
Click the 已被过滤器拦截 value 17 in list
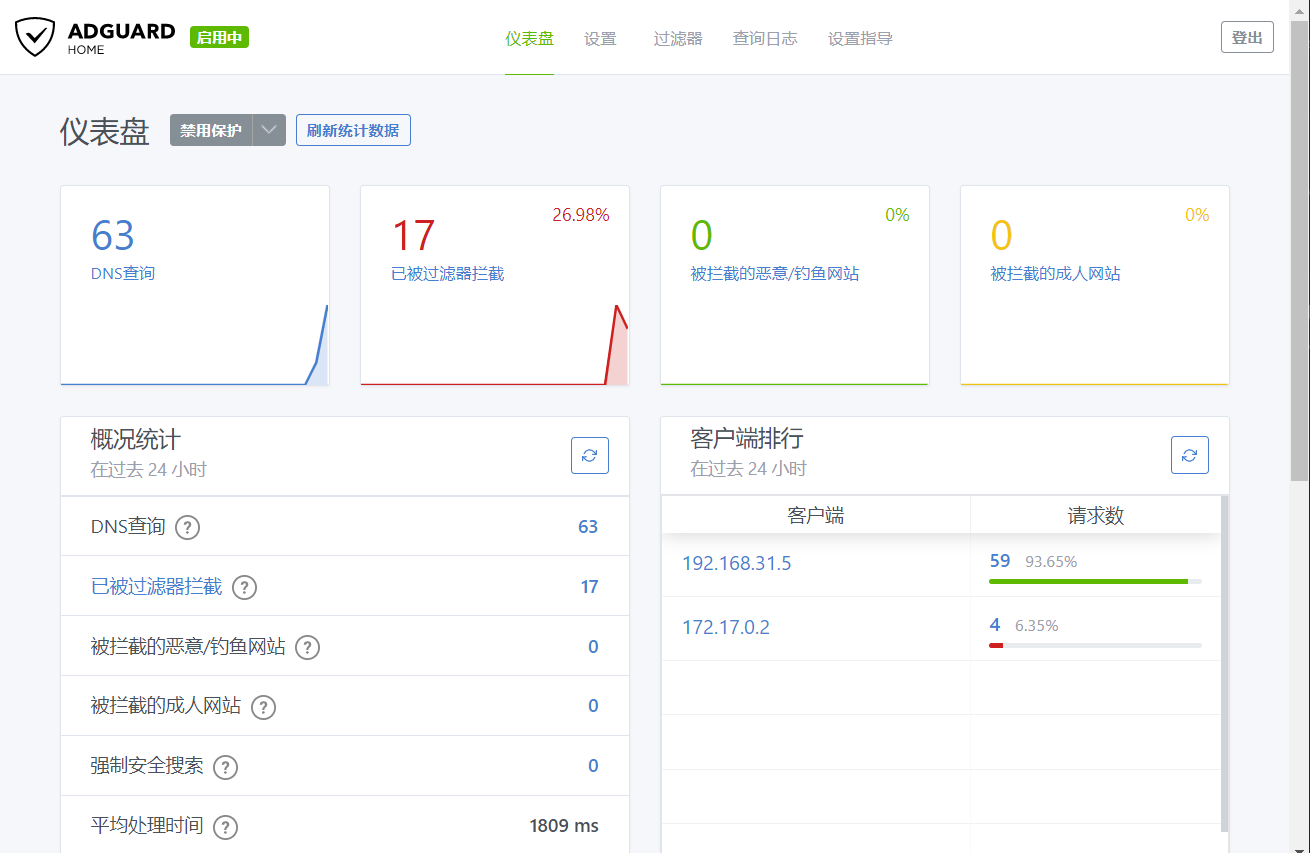(x=590, y=587)
